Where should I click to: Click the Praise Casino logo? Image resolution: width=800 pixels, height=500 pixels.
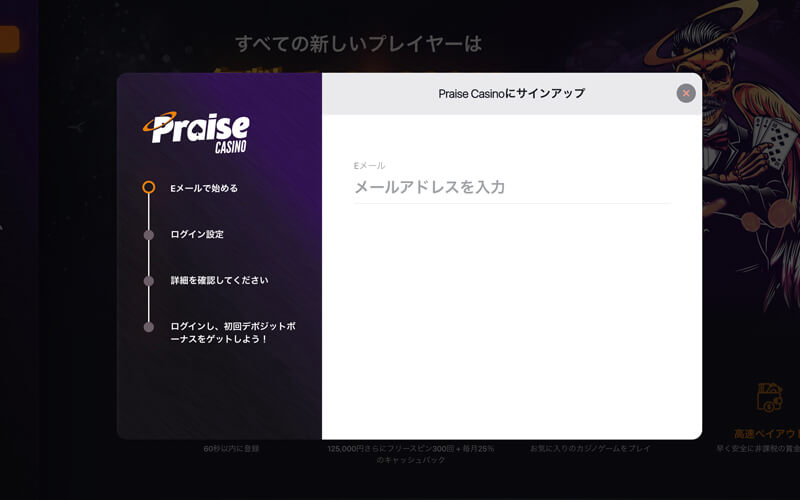pyautogui.click(x=197, y=132)
